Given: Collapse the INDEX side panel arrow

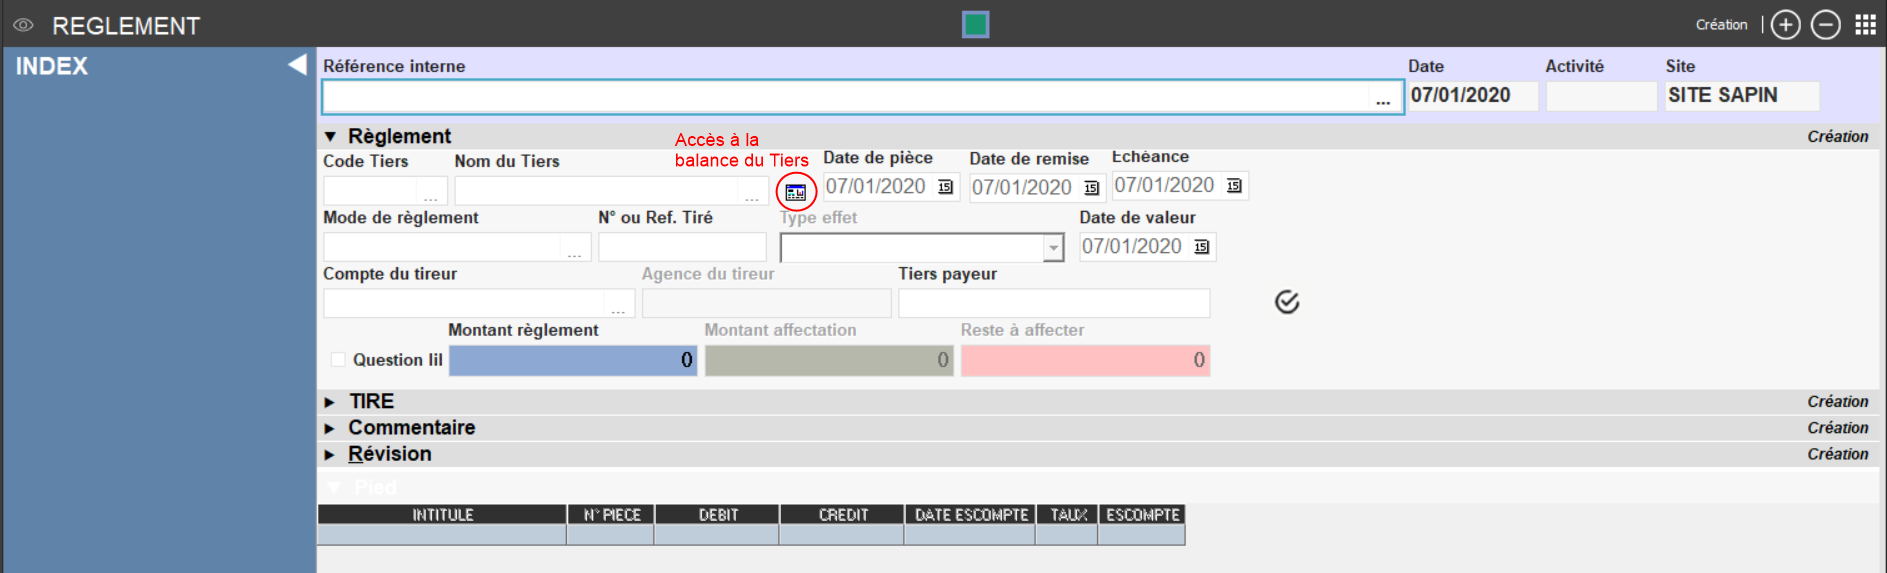Looking at the screenshot, I should pos(297,65).
